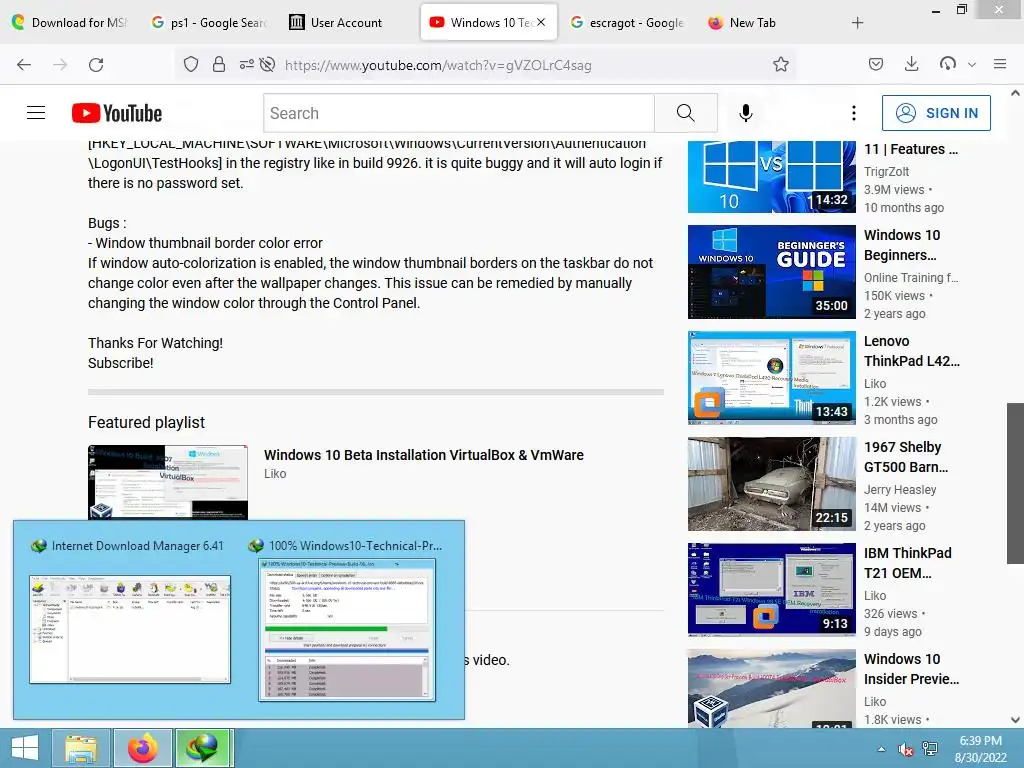Click the magnifier search button on YouTube

[686, 113]
